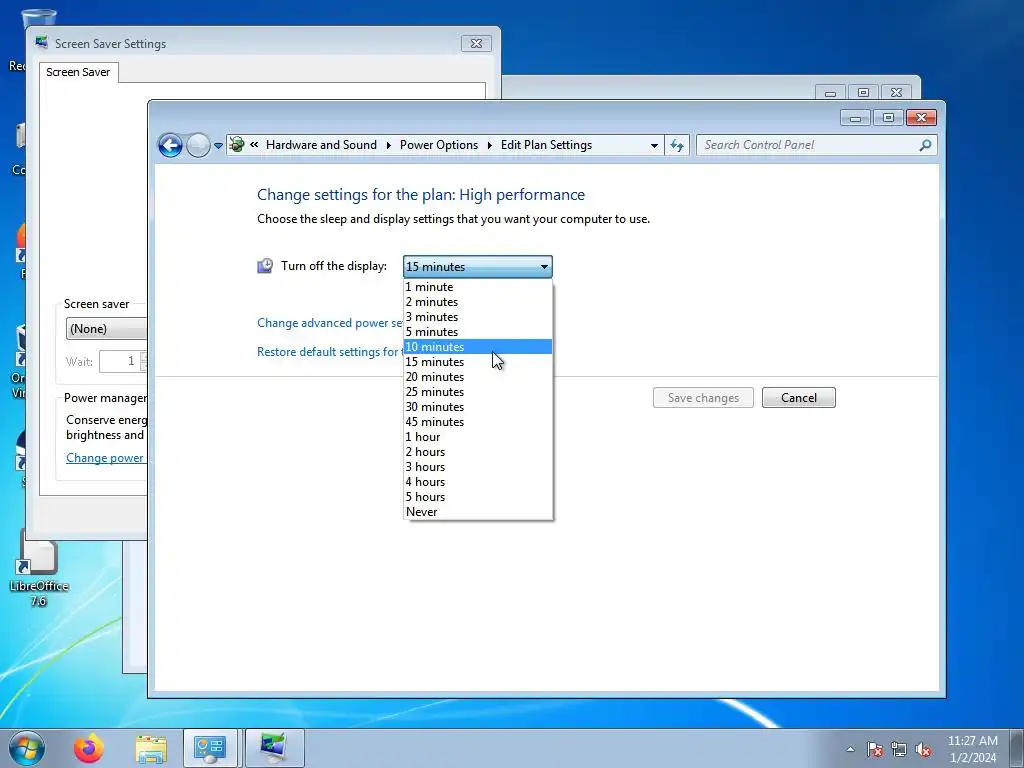Click the LibreOffice 7.6 desktop shortcut

pyautogui.click(x=39, y=568)
